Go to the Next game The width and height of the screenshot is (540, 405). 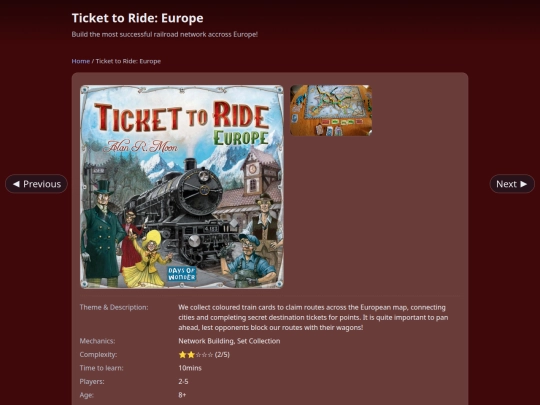pos(512,184)
